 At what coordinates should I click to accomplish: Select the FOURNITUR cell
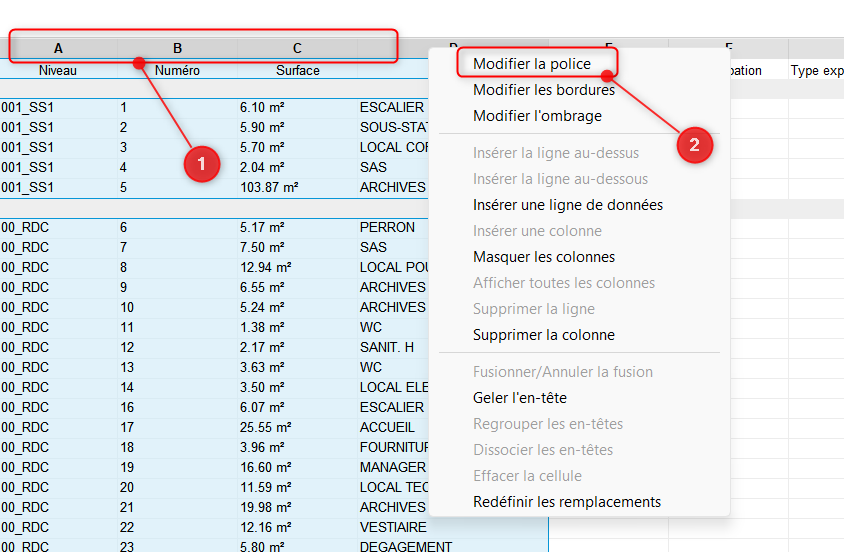[x=393, y=447]
